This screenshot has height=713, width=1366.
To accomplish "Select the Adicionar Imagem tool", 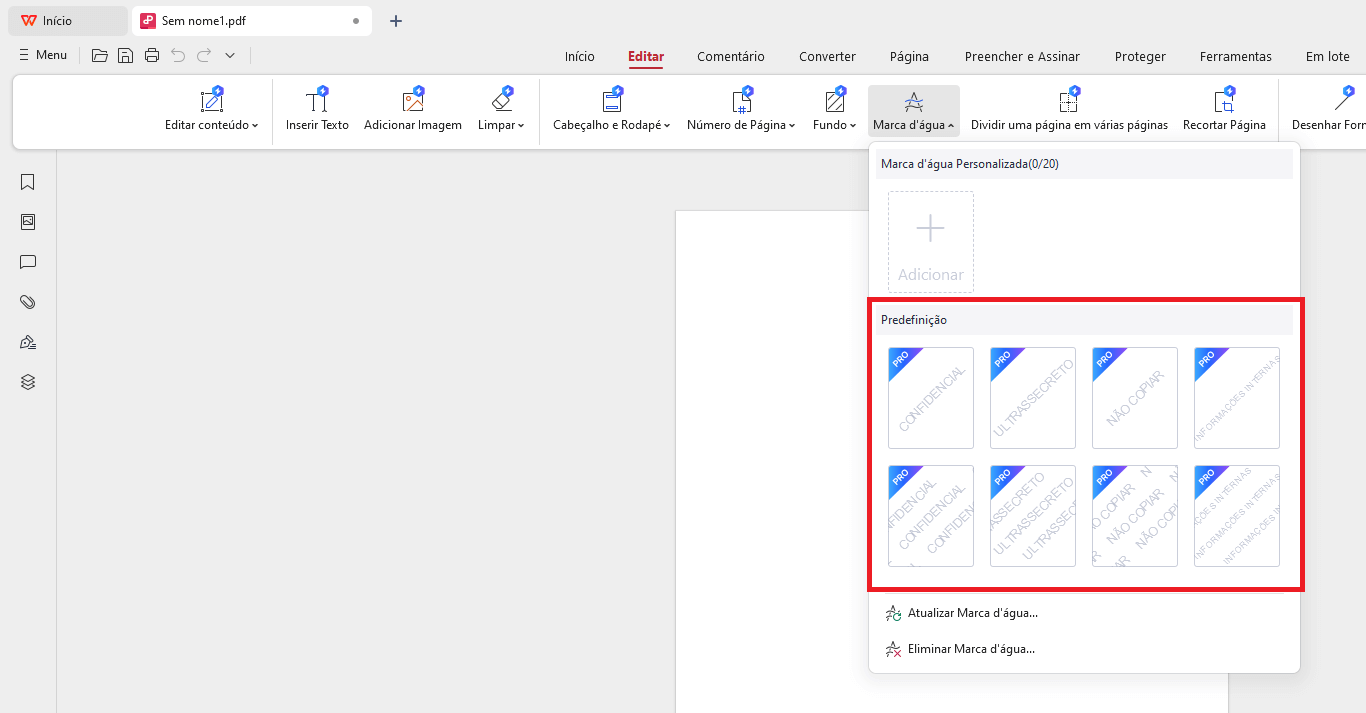I will [412, 108].
